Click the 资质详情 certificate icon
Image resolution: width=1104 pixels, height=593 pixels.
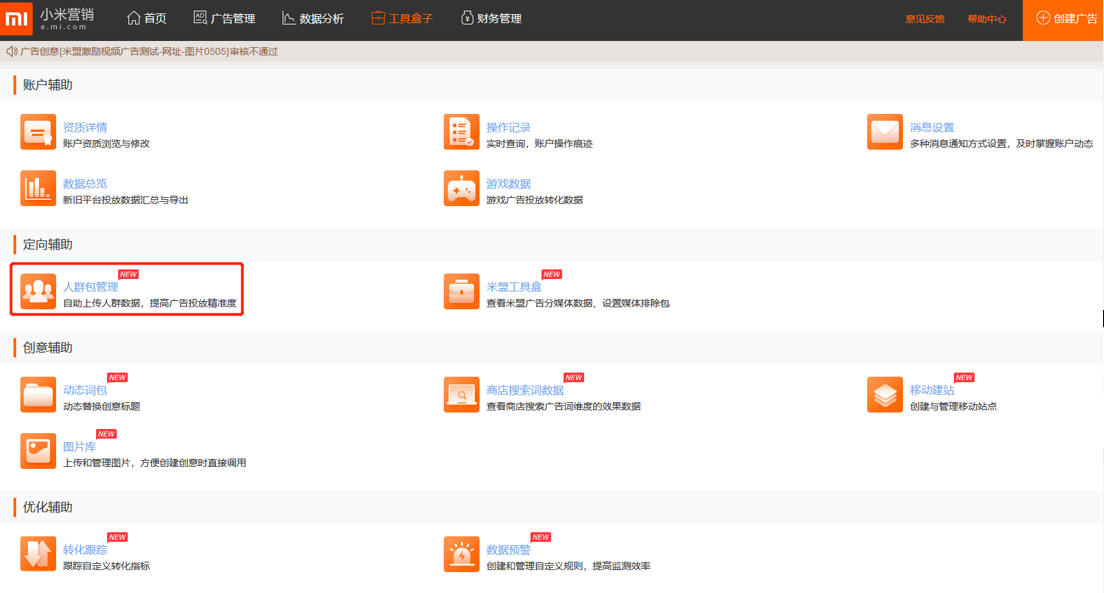38,133
